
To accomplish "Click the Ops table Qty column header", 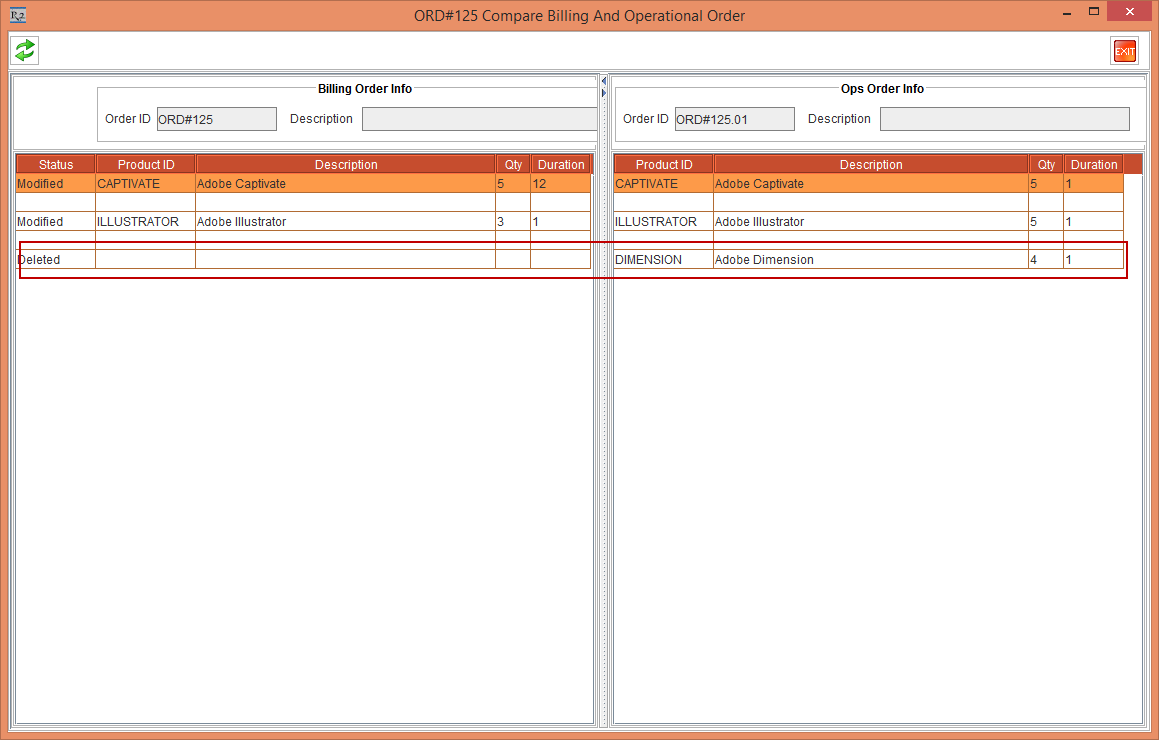I will tap(1046, 165).
